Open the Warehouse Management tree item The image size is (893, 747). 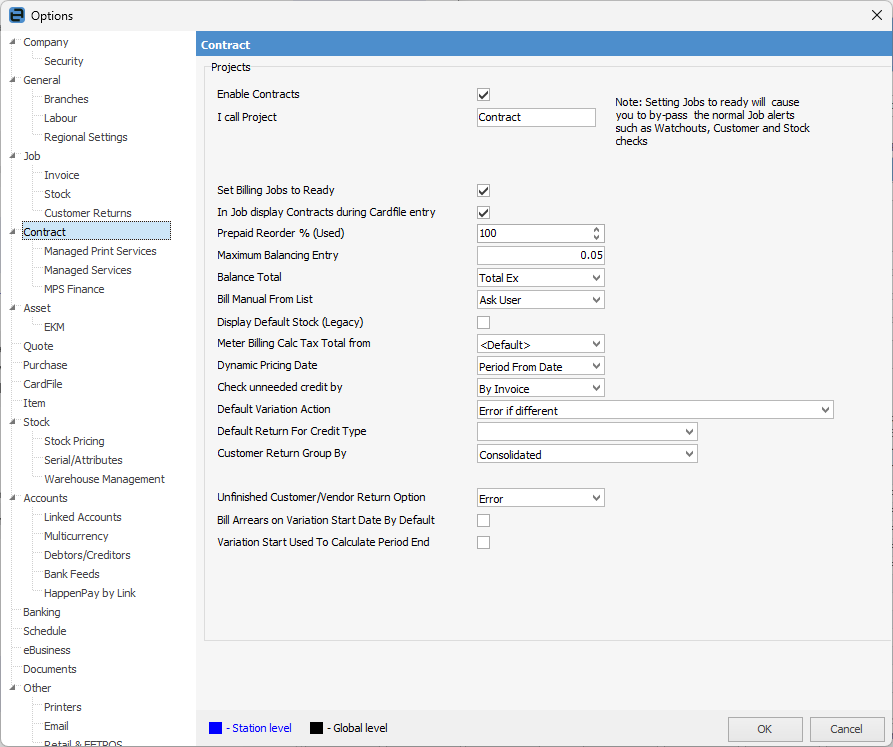104,479
